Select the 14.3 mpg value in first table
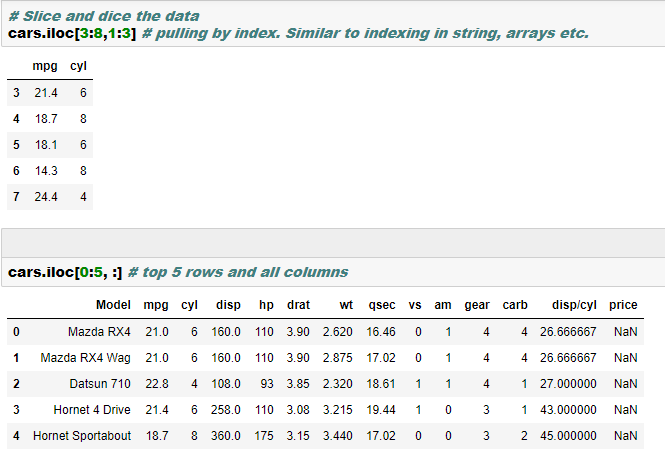The height and width of the screenshot is (465, 665). pos(45,171)
